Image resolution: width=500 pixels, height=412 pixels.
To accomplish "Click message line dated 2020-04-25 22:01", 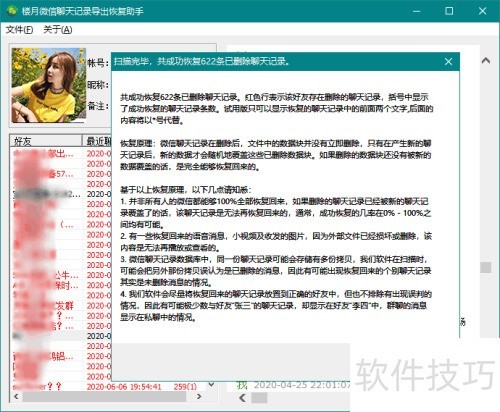I will pos(293,385).
